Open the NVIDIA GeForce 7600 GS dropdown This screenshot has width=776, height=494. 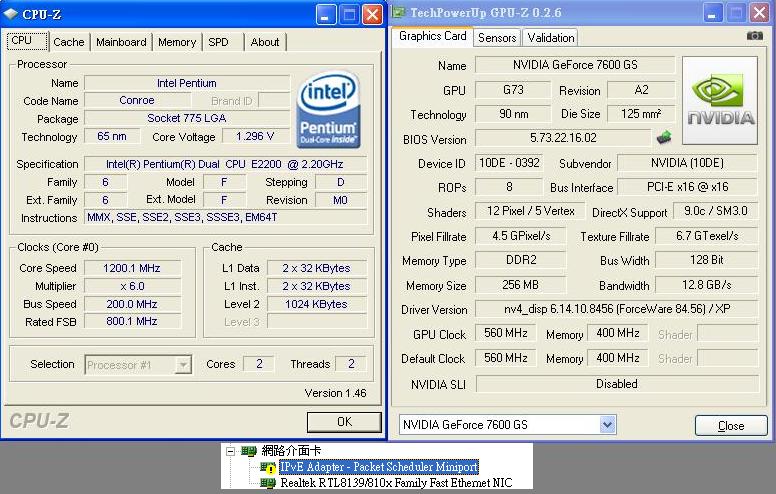click(607, 425)
